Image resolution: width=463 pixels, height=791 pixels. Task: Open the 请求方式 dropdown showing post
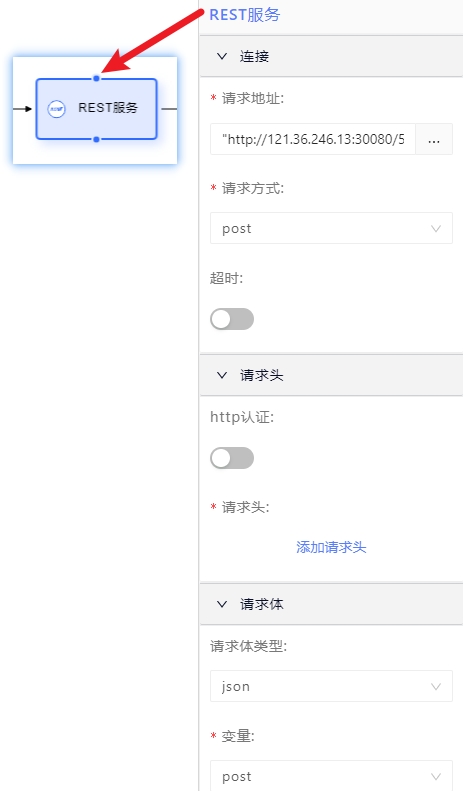(x=331, y=229)
